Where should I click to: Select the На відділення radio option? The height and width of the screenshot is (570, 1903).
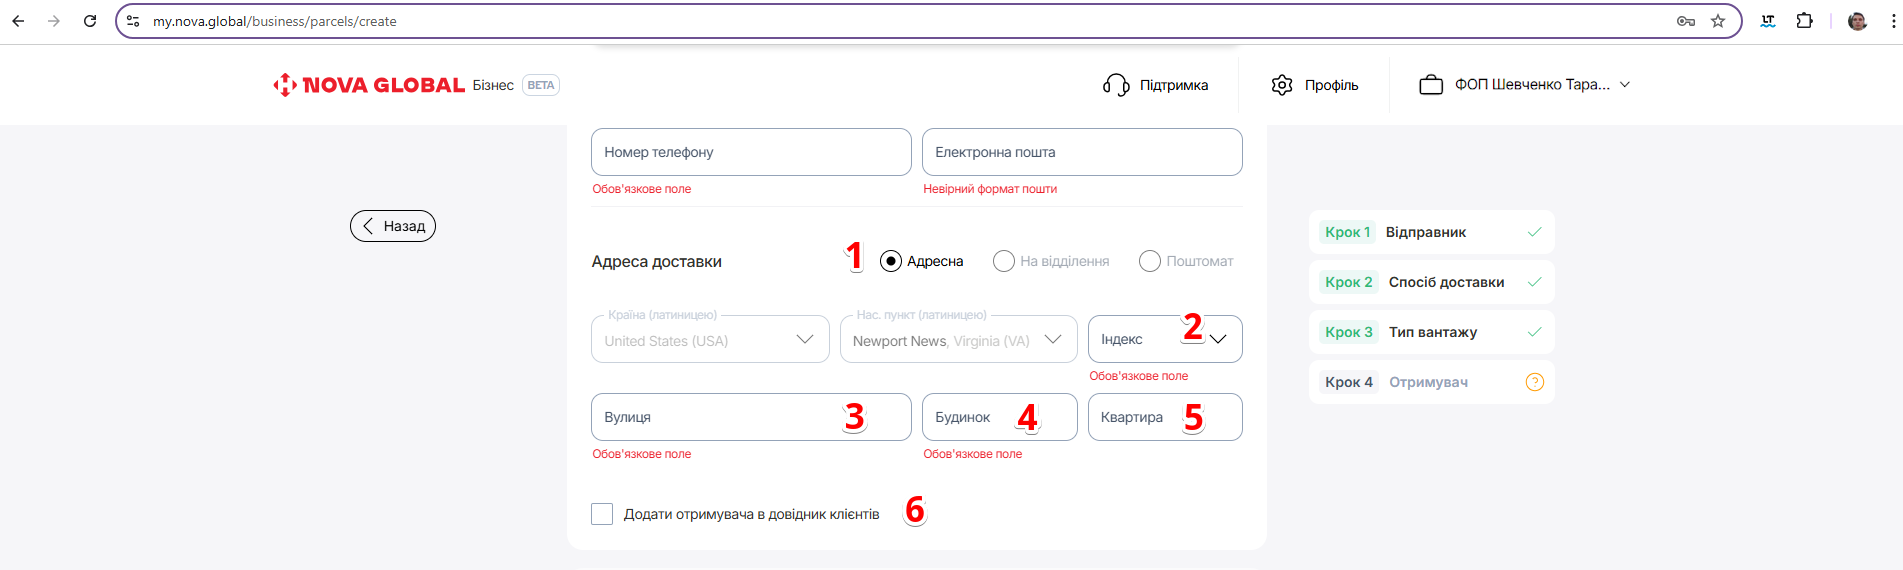[1004, 261]
